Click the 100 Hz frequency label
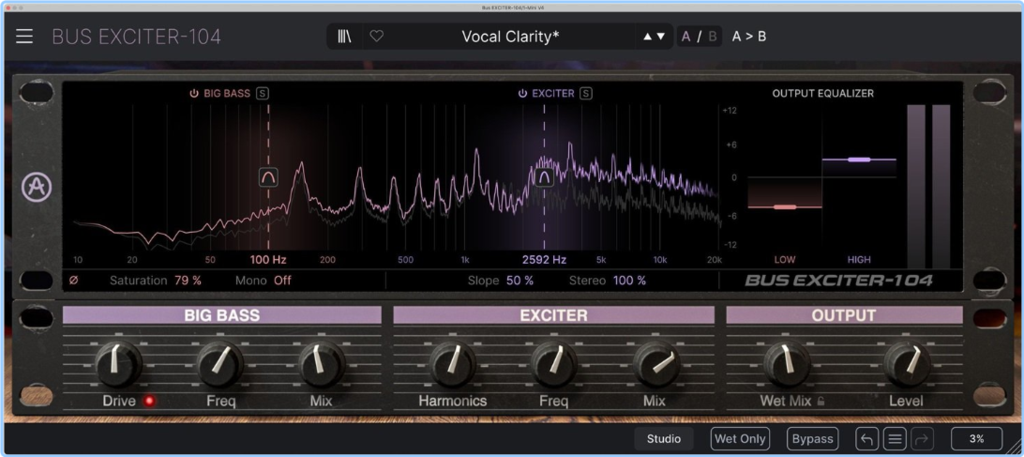1024x457 pixels. [268, 260]
